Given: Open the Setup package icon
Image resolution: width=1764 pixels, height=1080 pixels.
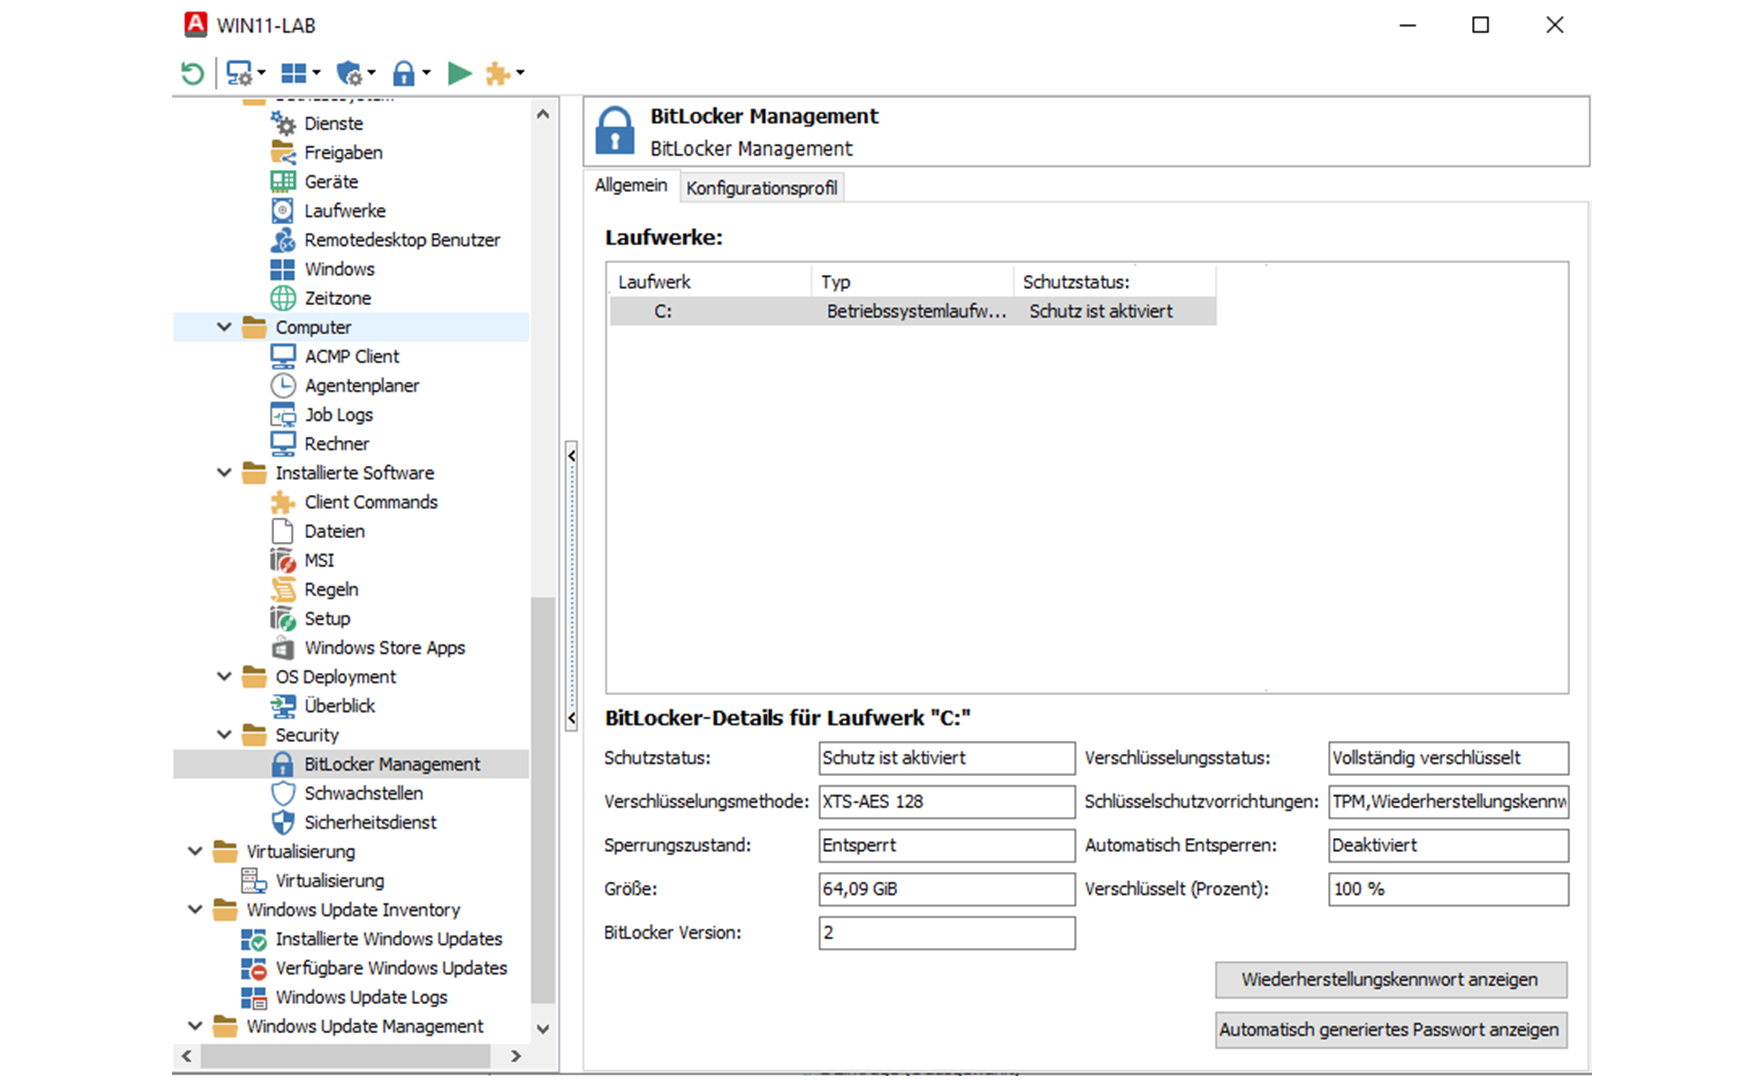Looking at the screenshot, I should tap(284, 618).
